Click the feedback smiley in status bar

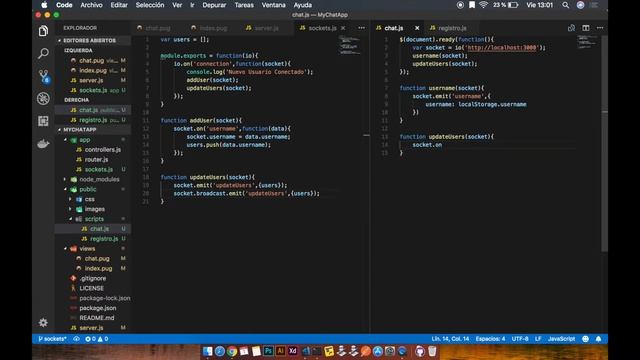click(x=585, y=339)
